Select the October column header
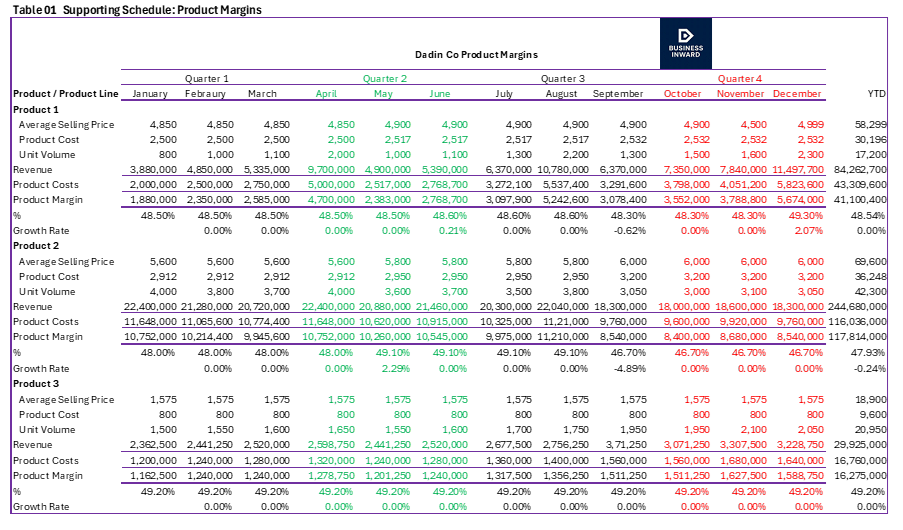This screenshot has height=530, width=903. point(684,94)
